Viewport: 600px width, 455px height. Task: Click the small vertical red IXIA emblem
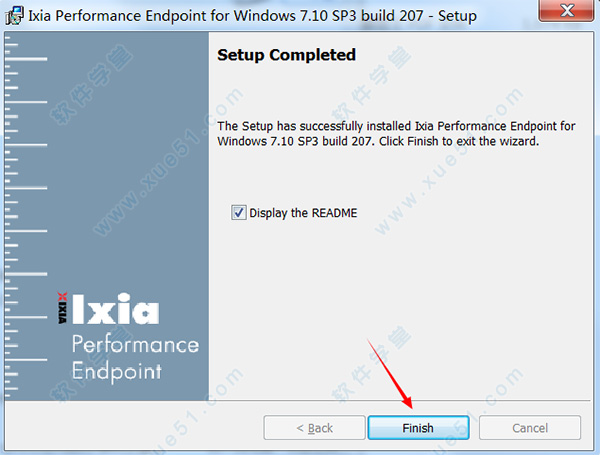coord(62,308)
